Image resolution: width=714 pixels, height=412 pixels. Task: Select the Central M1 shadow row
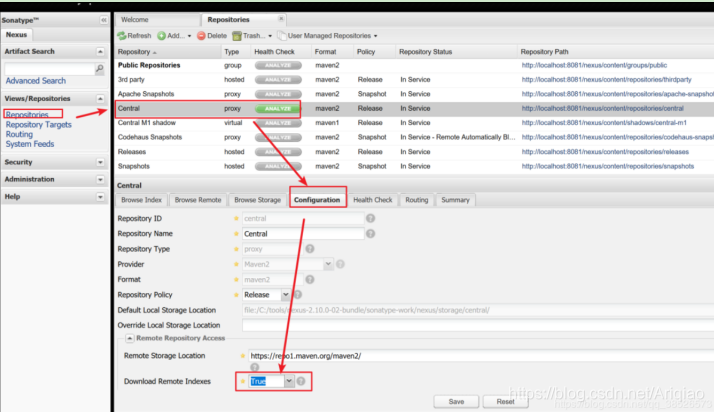414,123
